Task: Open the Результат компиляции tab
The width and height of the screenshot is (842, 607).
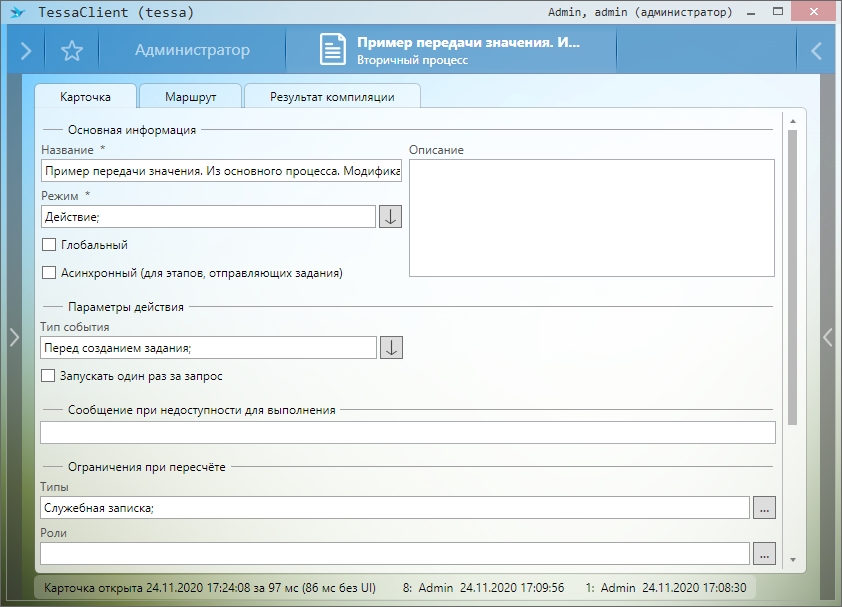Action: coord(332,97)
